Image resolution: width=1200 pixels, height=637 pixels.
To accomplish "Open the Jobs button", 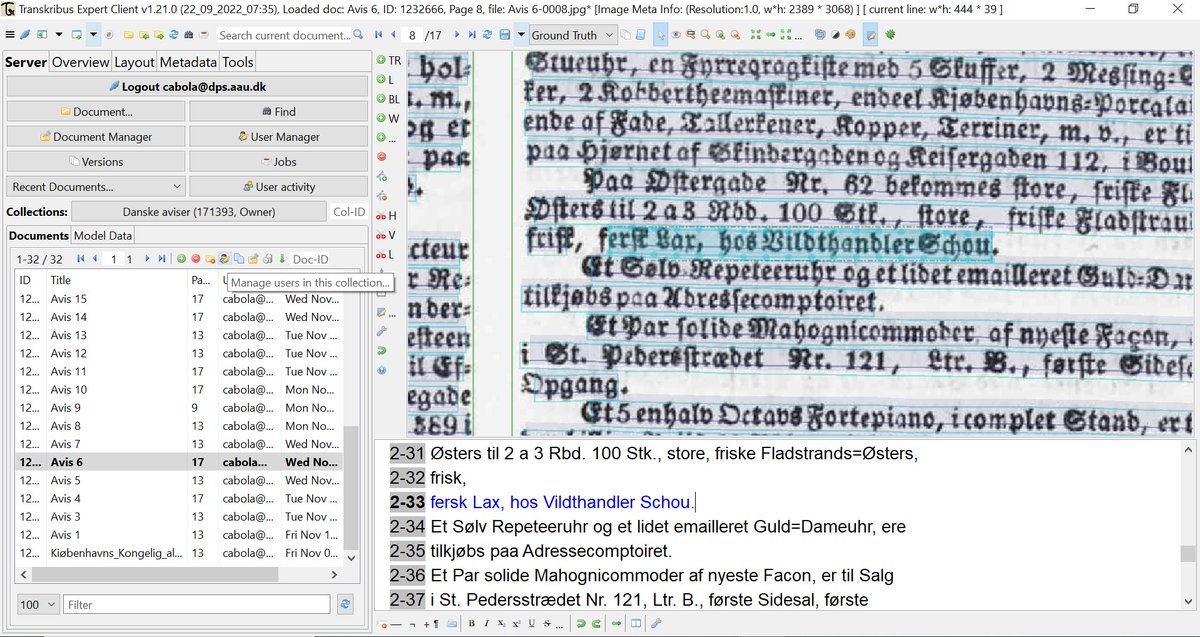I will (x=278, y=161).
